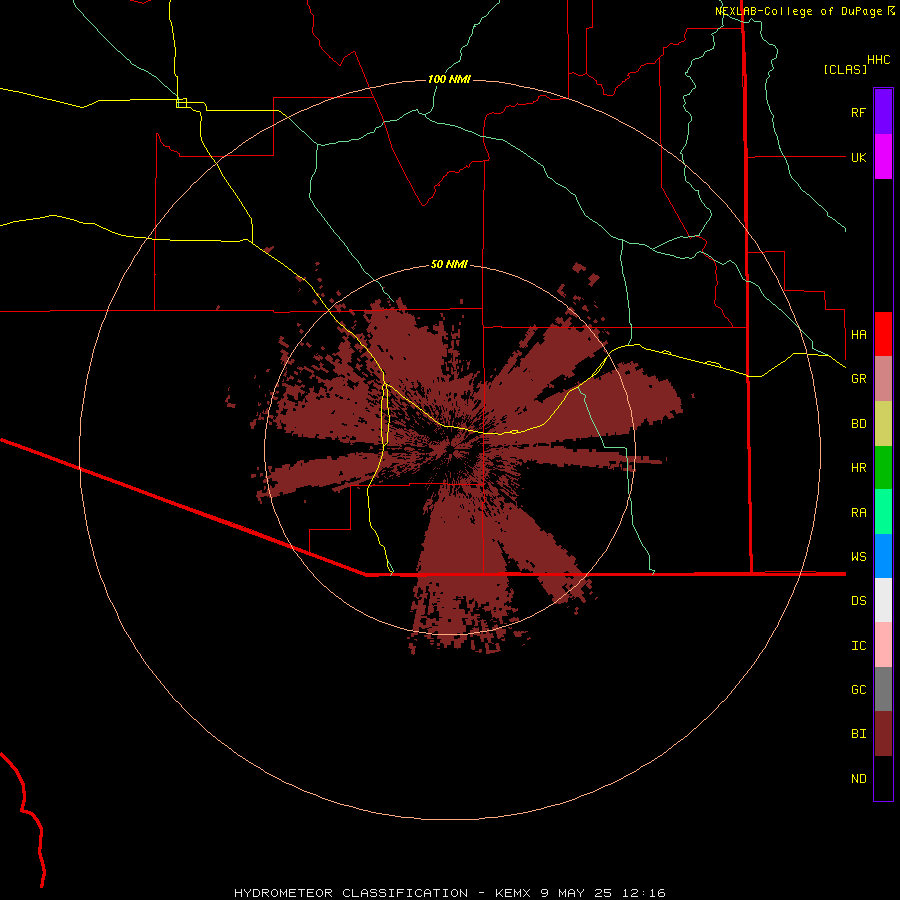Click the [CLAS] unit label

tap(845, 69)
